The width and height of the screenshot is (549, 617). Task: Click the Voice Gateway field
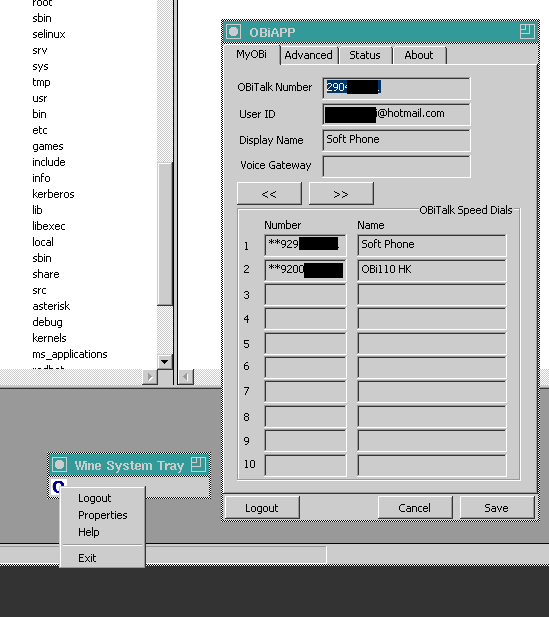coord(396,166)
